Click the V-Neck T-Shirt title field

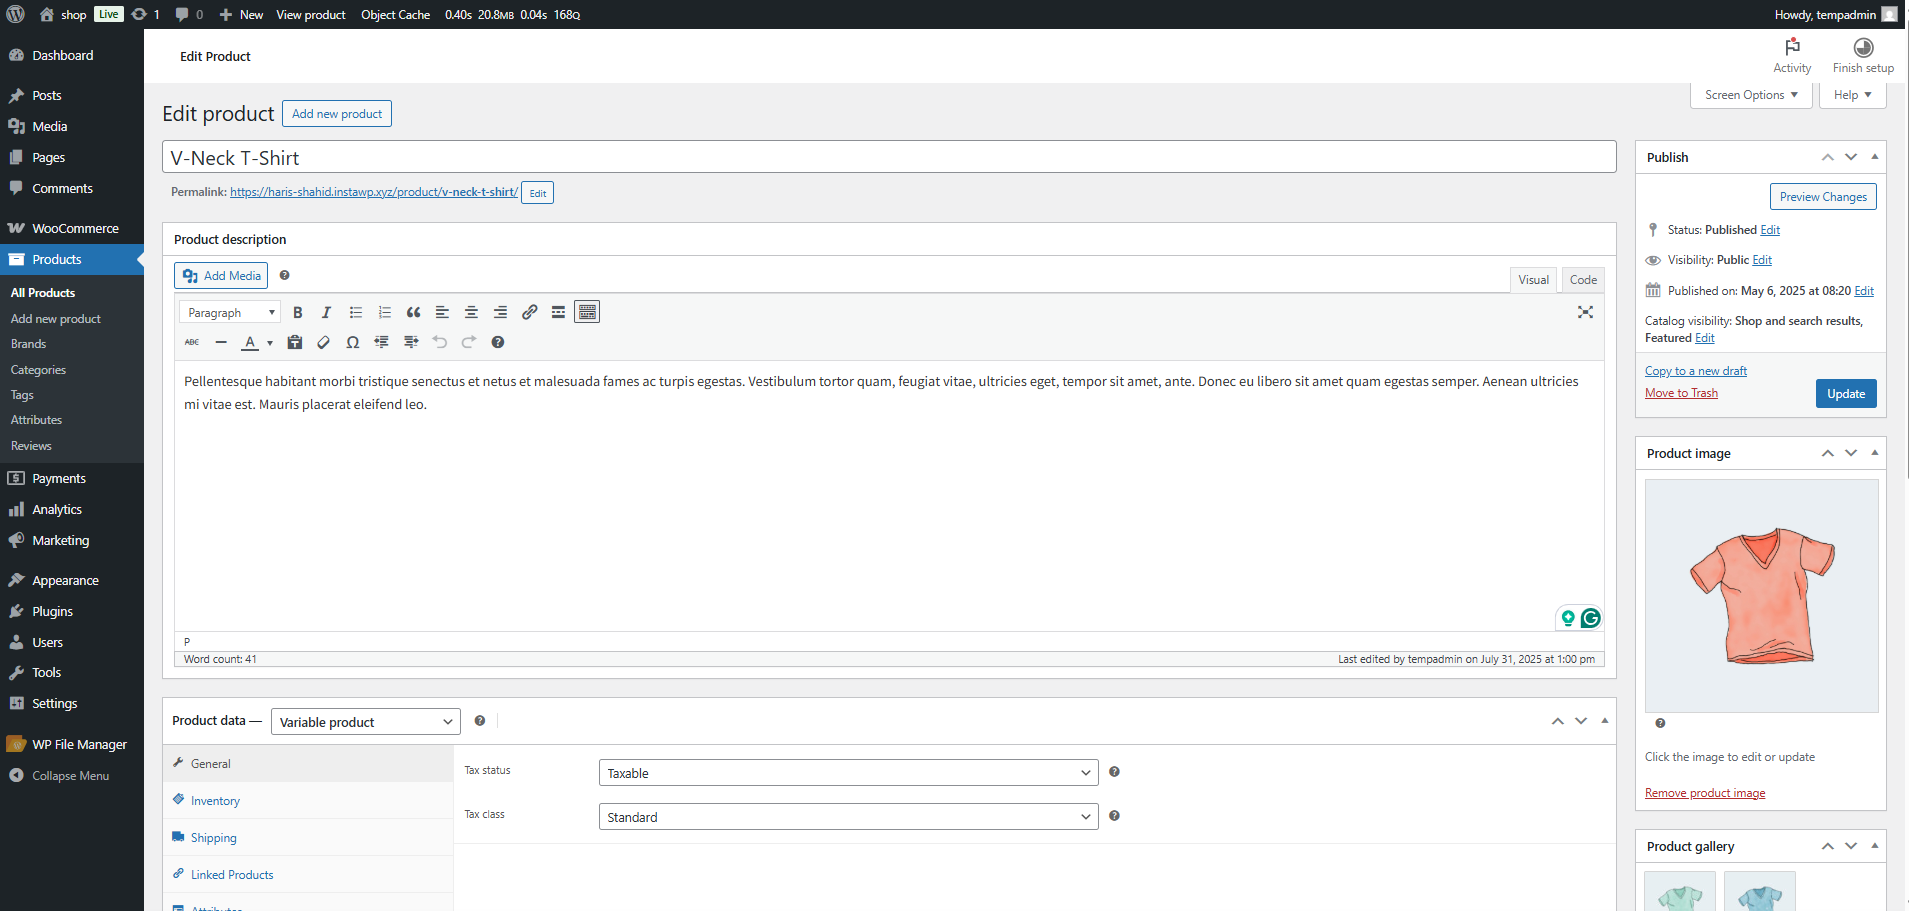coord(888,158)
